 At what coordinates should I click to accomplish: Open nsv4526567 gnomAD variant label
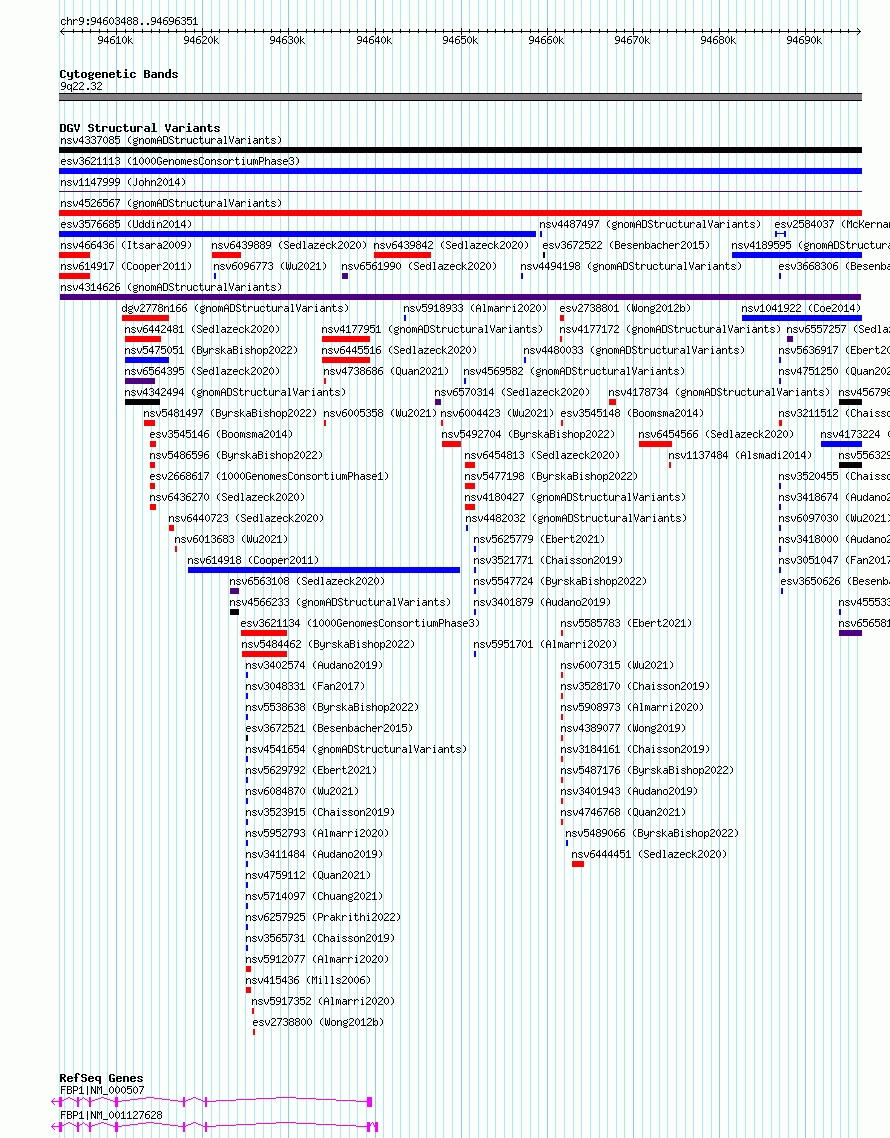tap(171, 203)
